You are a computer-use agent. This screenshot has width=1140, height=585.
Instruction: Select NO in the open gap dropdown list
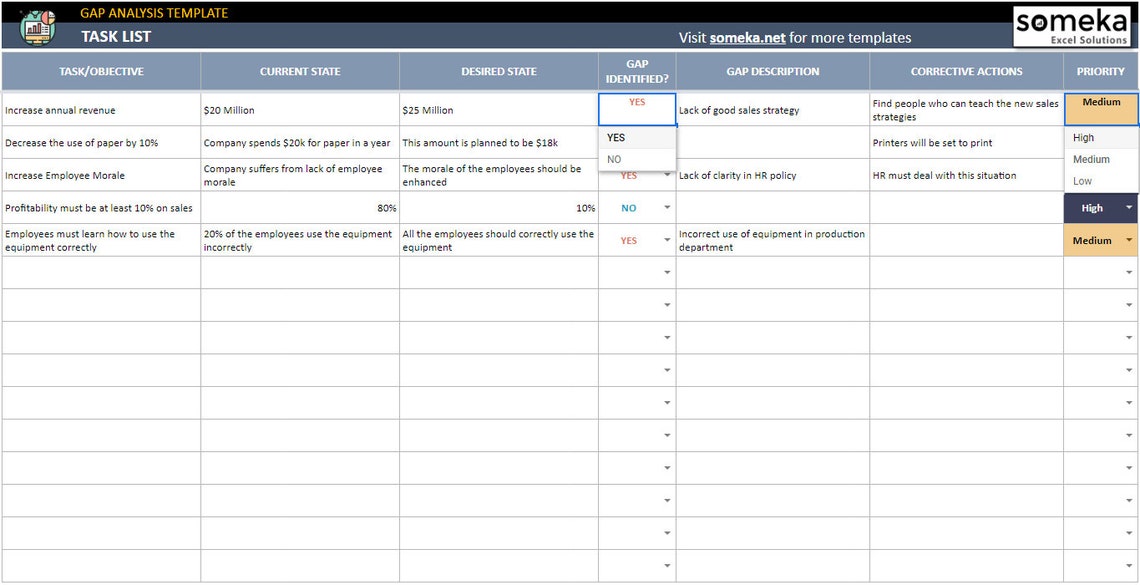click(x=614, y=158)
